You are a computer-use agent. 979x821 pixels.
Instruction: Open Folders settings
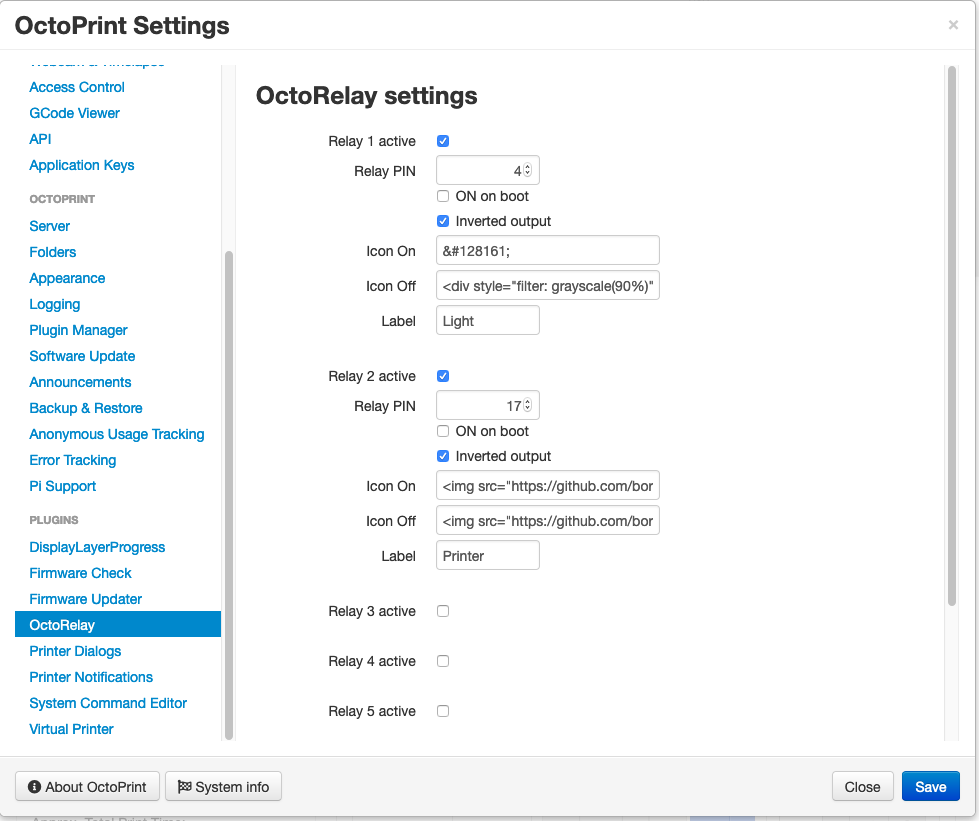click(52, 252)
